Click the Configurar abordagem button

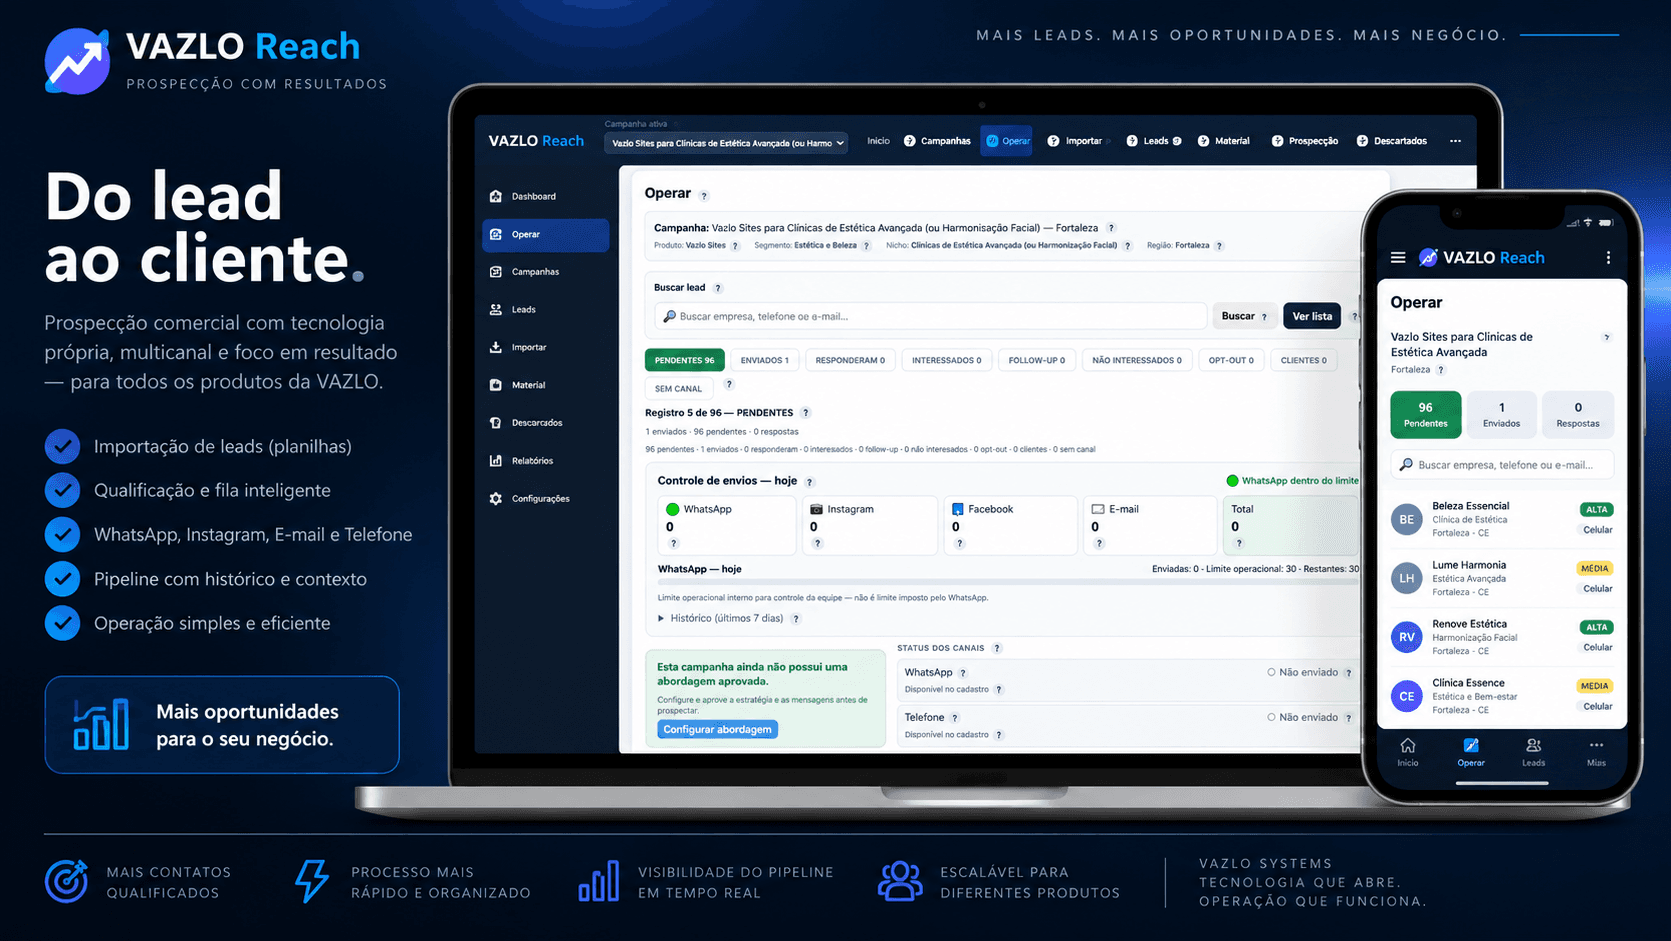[x=718, y=730]
